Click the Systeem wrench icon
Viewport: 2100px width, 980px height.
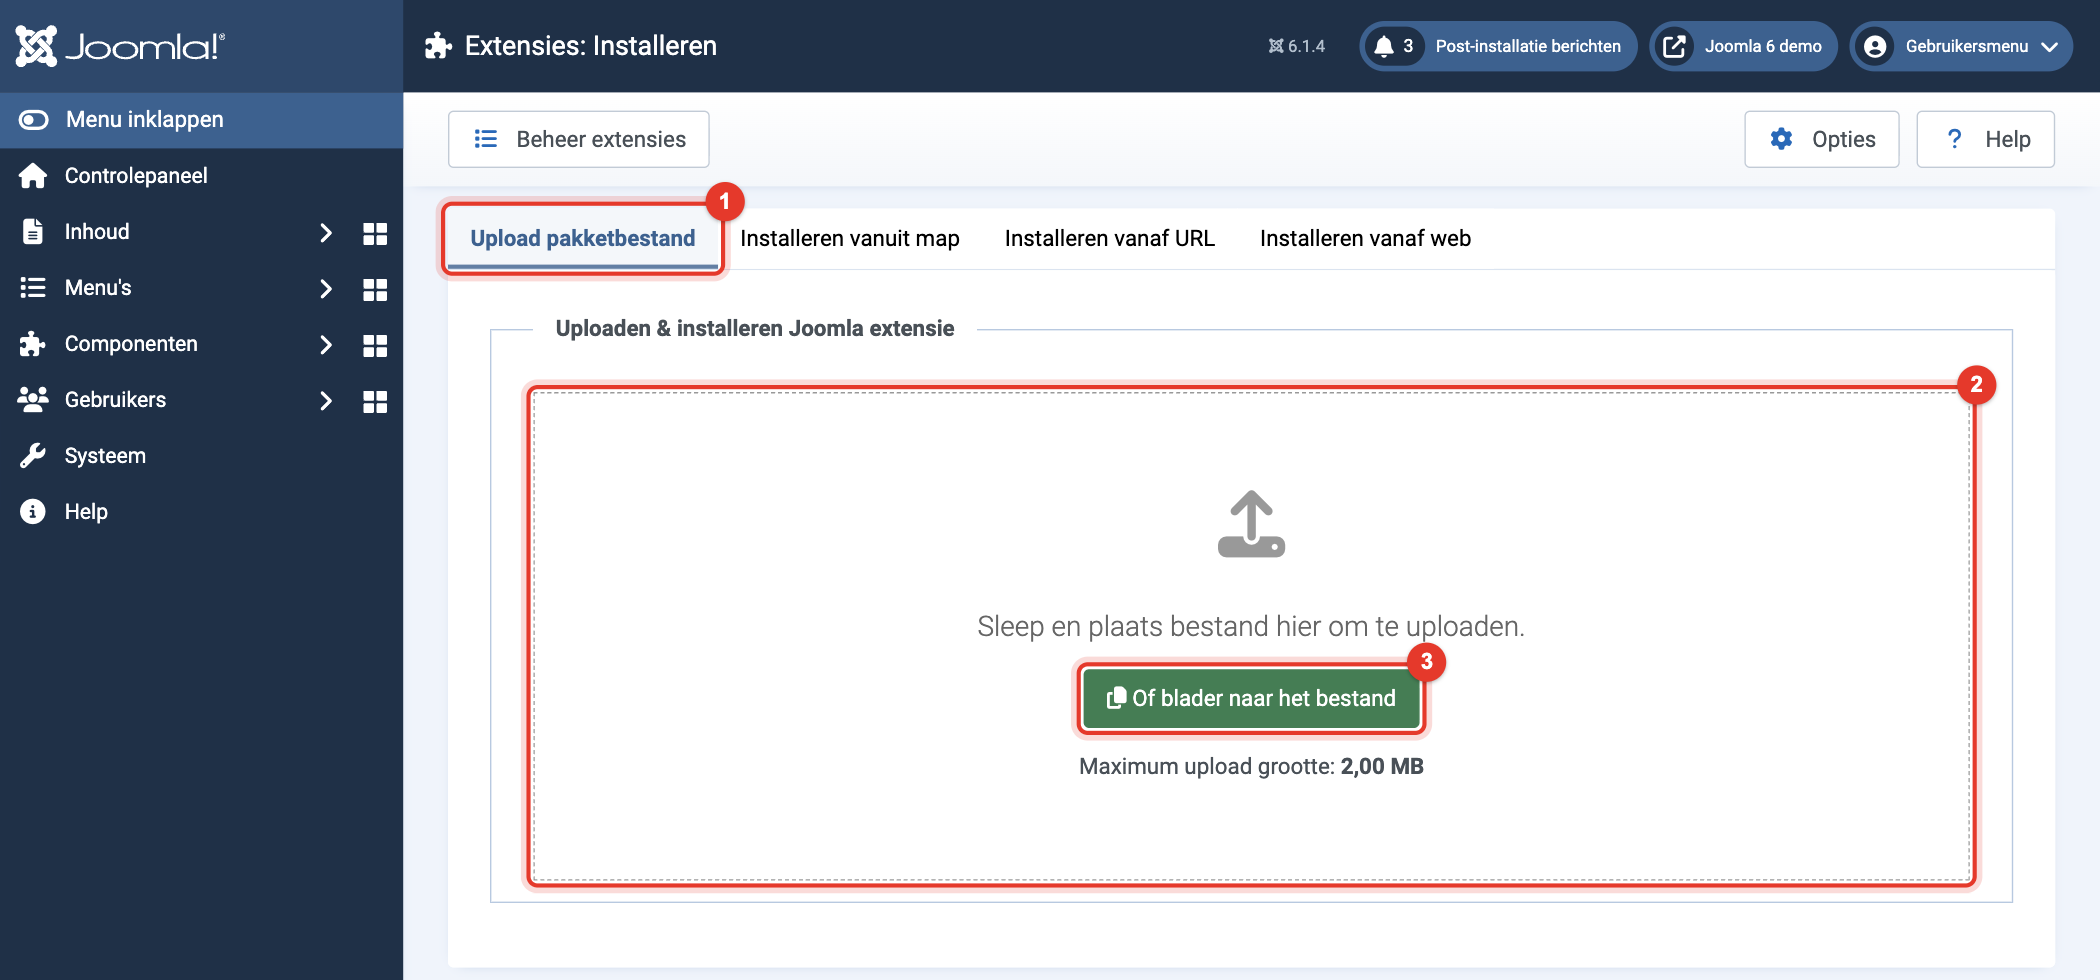pyautogui.click(x=33, y=456)
